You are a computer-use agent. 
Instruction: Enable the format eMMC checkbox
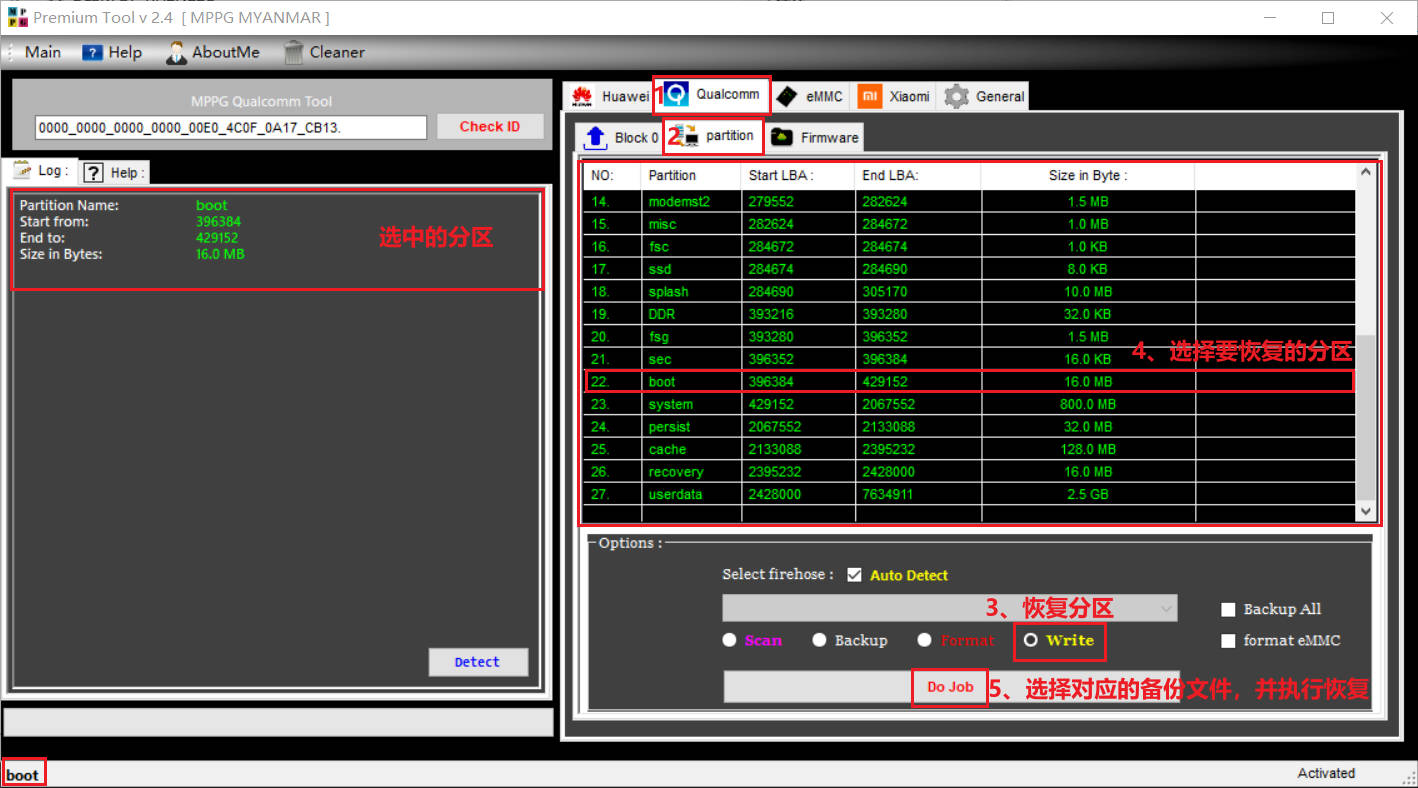click(1228, 640)
